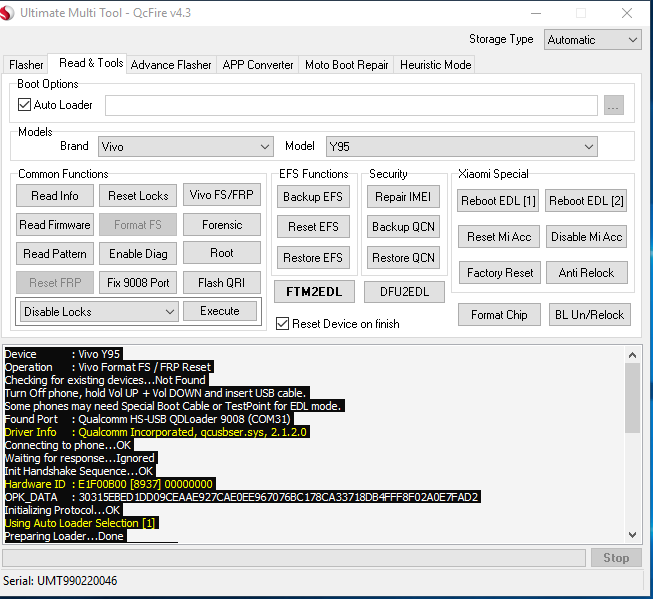Click the Serial UMT990220046 status text

click(60, 581)
